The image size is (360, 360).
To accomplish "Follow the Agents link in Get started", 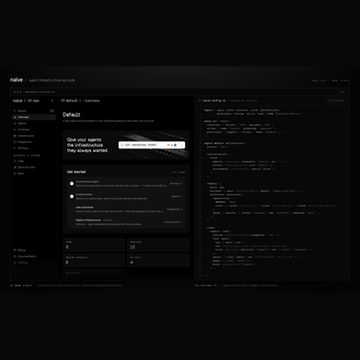I will click(177, 197).
